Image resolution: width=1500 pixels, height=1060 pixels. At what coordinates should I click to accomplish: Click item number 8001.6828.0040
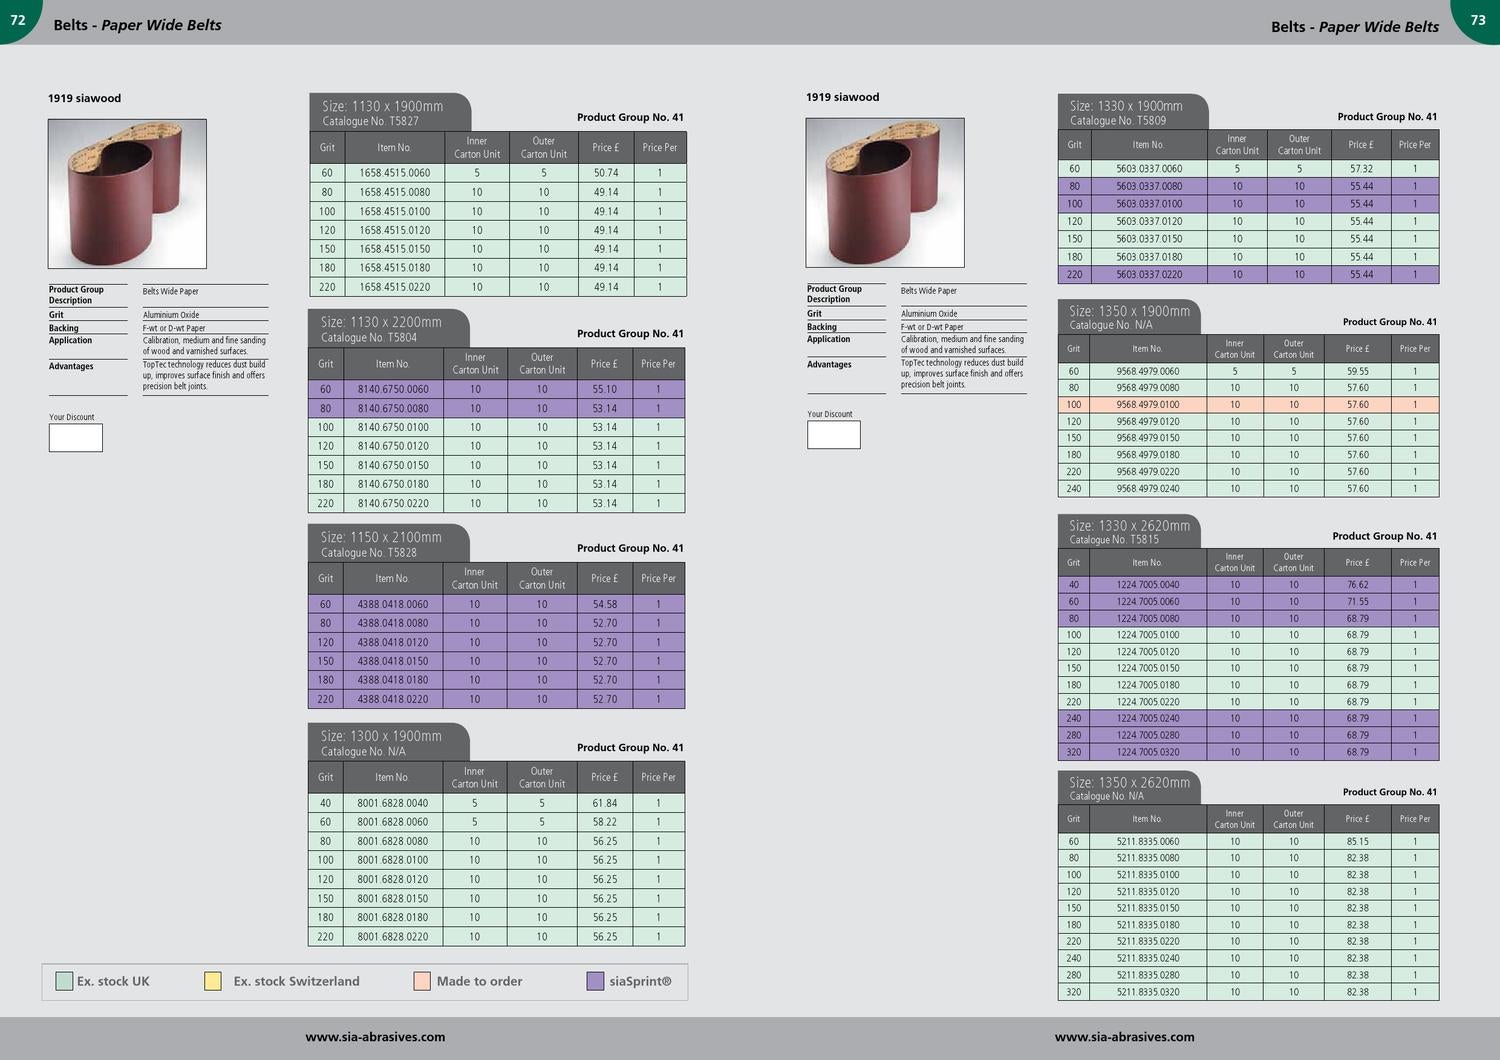click(392, 803)
